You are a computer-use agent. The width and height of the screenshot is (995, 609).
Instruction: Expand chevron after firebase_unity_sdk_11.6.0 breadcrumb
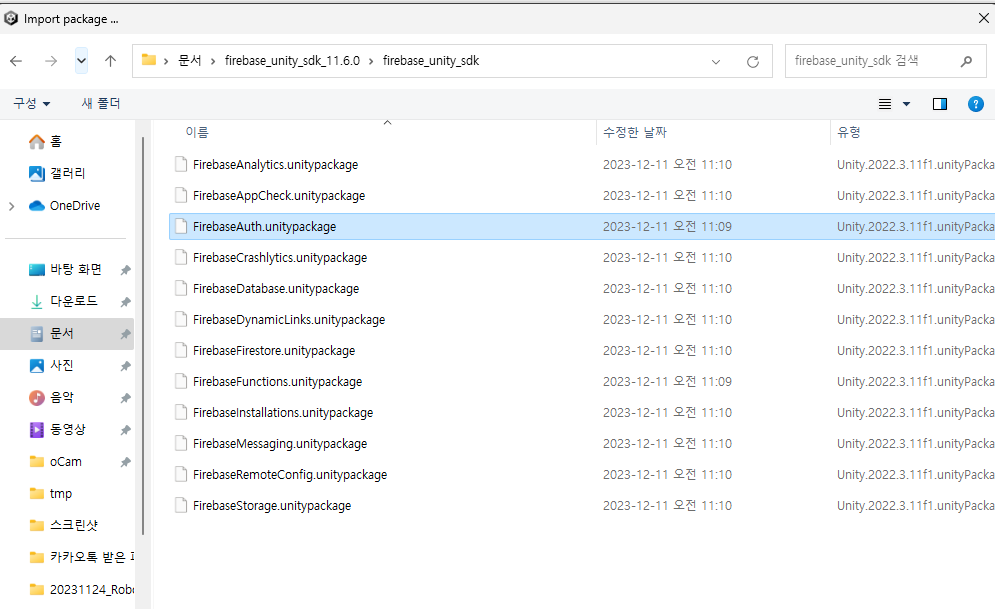pyautogui.click(x=371, y=62)
